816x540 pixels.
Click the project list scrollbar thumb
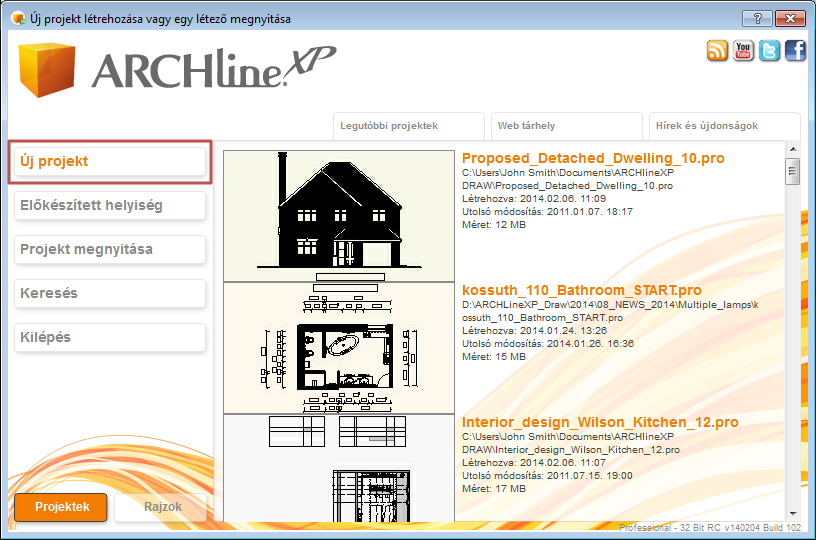(793, 171)
